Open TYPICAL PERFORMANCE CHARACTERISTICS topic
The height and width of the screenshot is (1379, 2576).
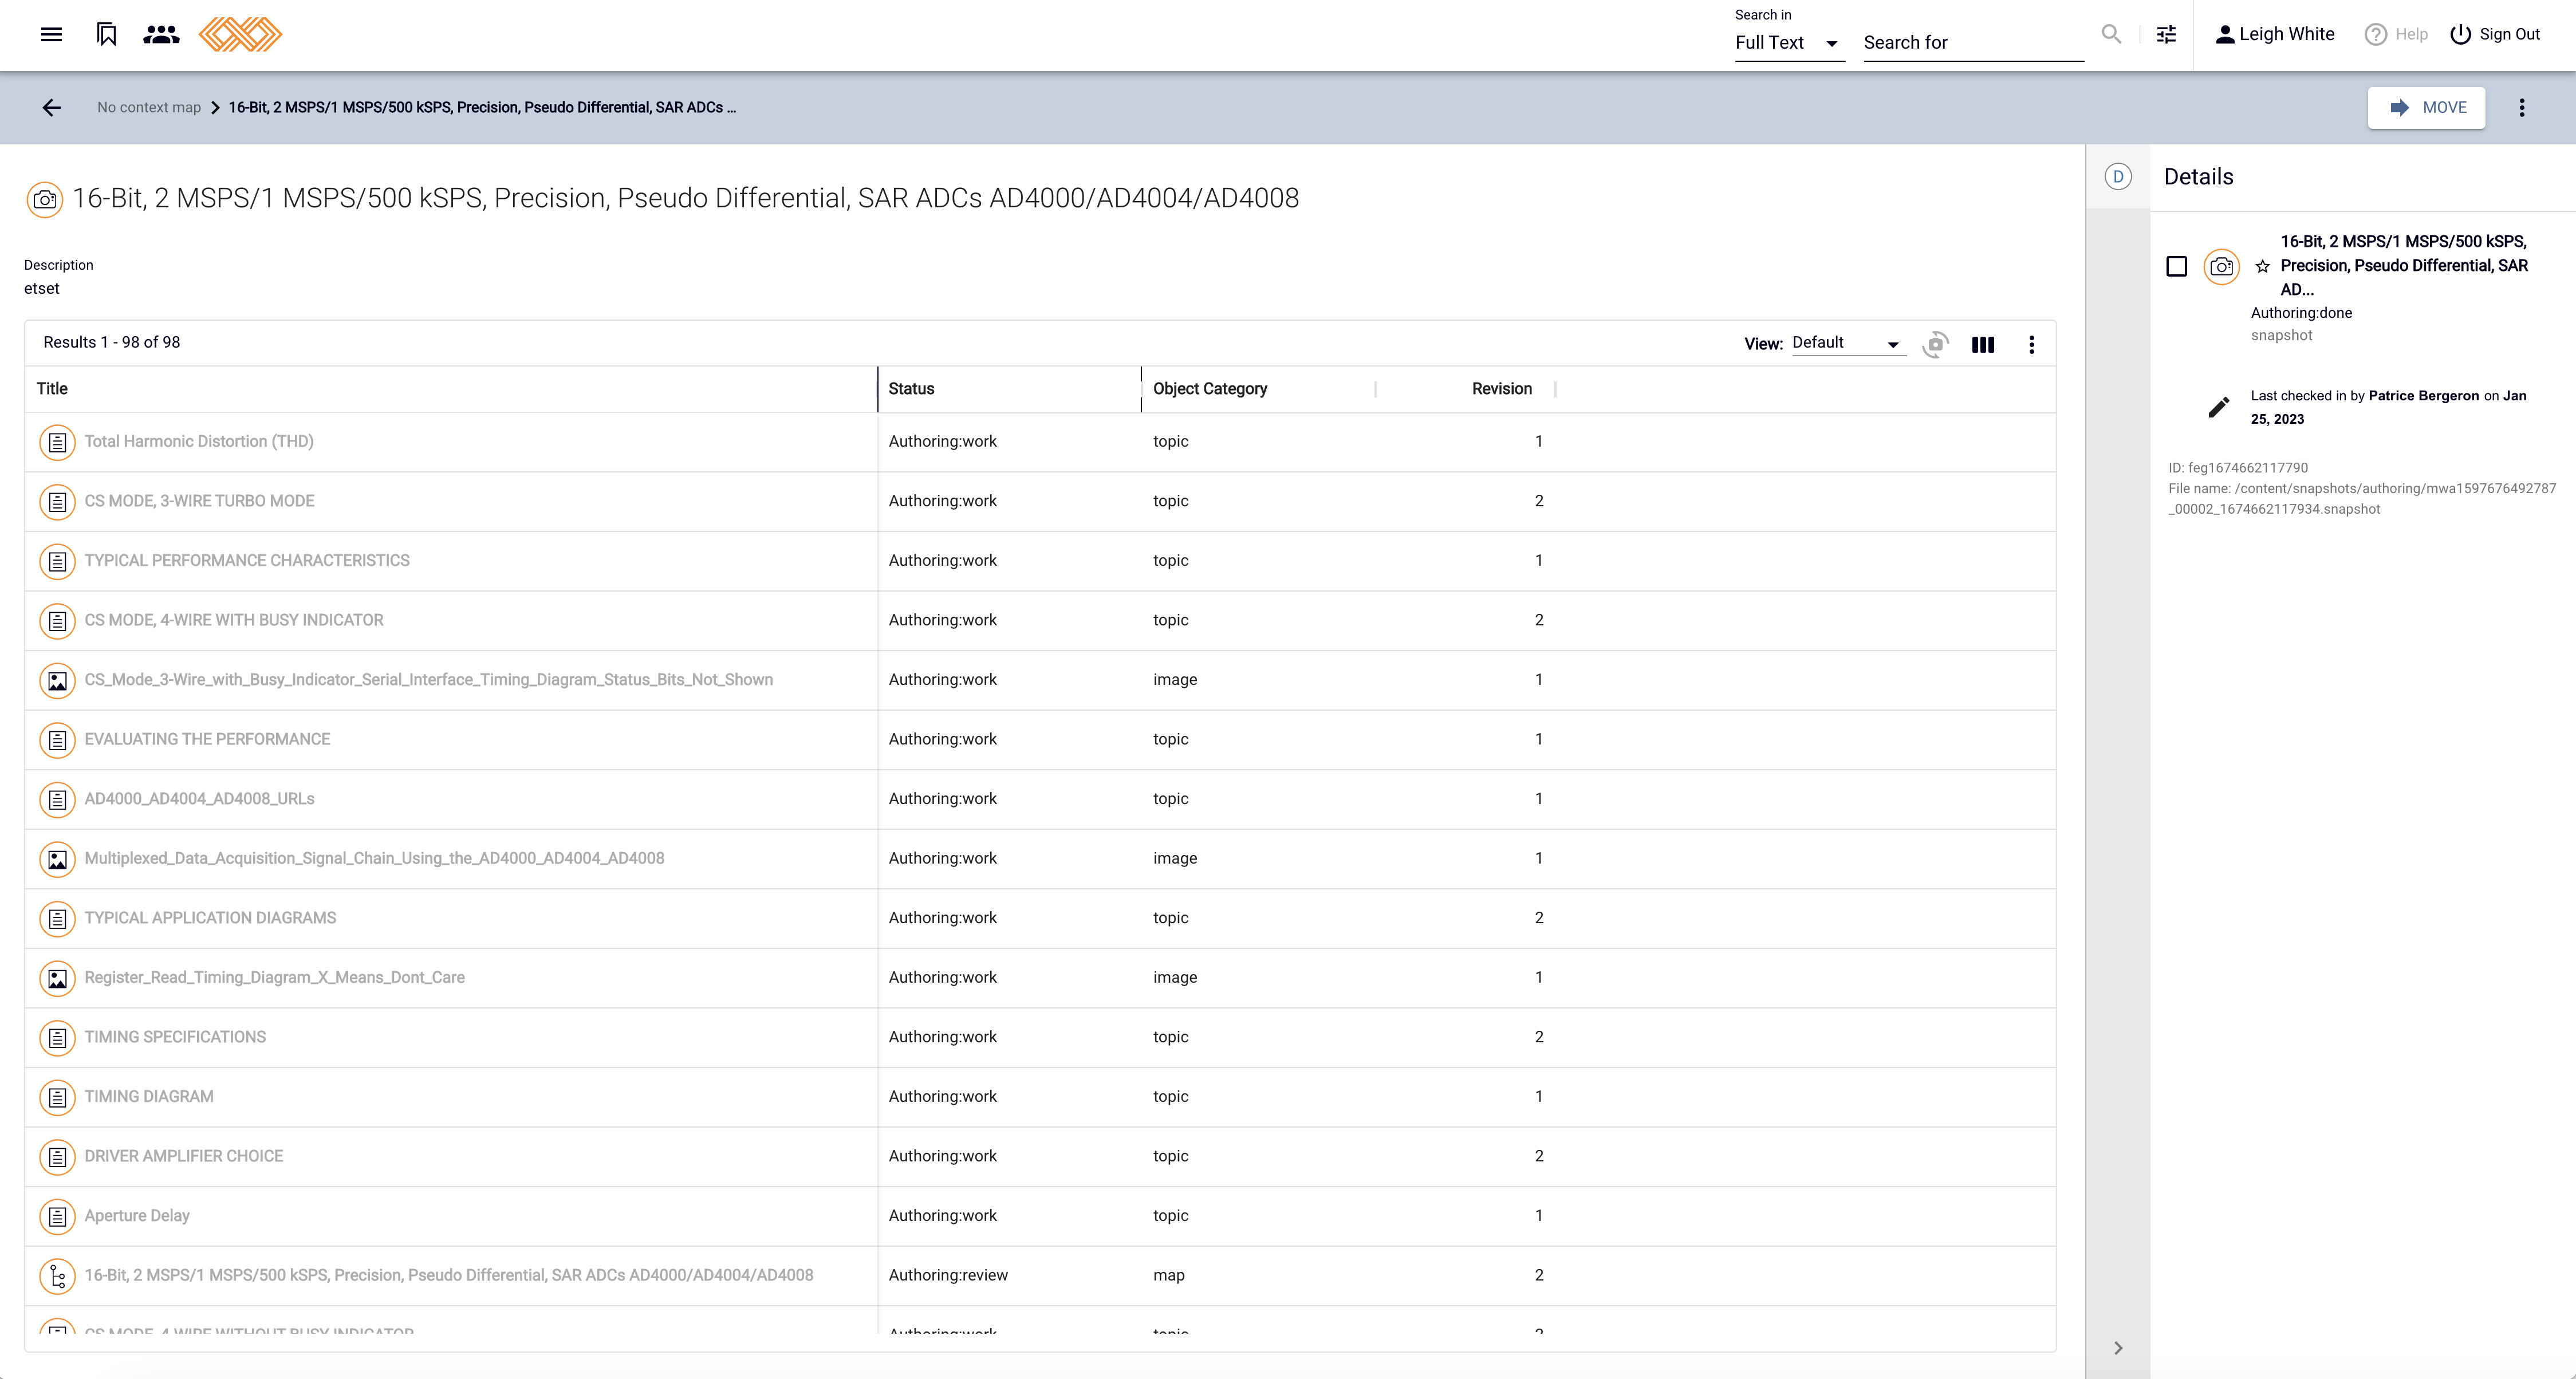click(x=247, y=560)
